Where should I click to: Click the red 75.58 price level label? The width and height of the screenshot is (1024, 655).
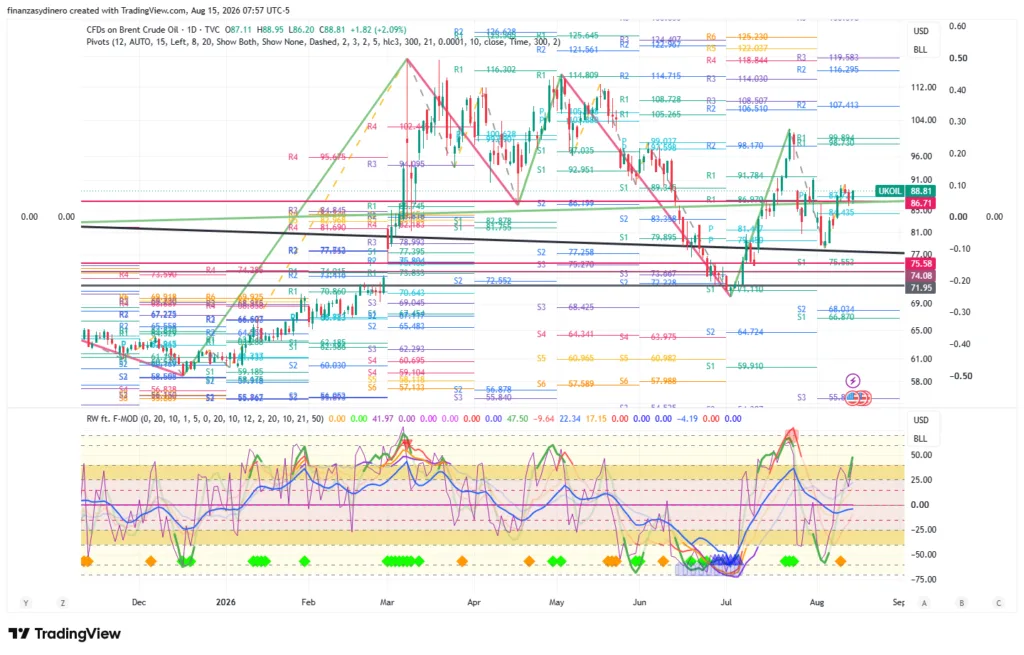pyautogui.click(x=920, y=264)
